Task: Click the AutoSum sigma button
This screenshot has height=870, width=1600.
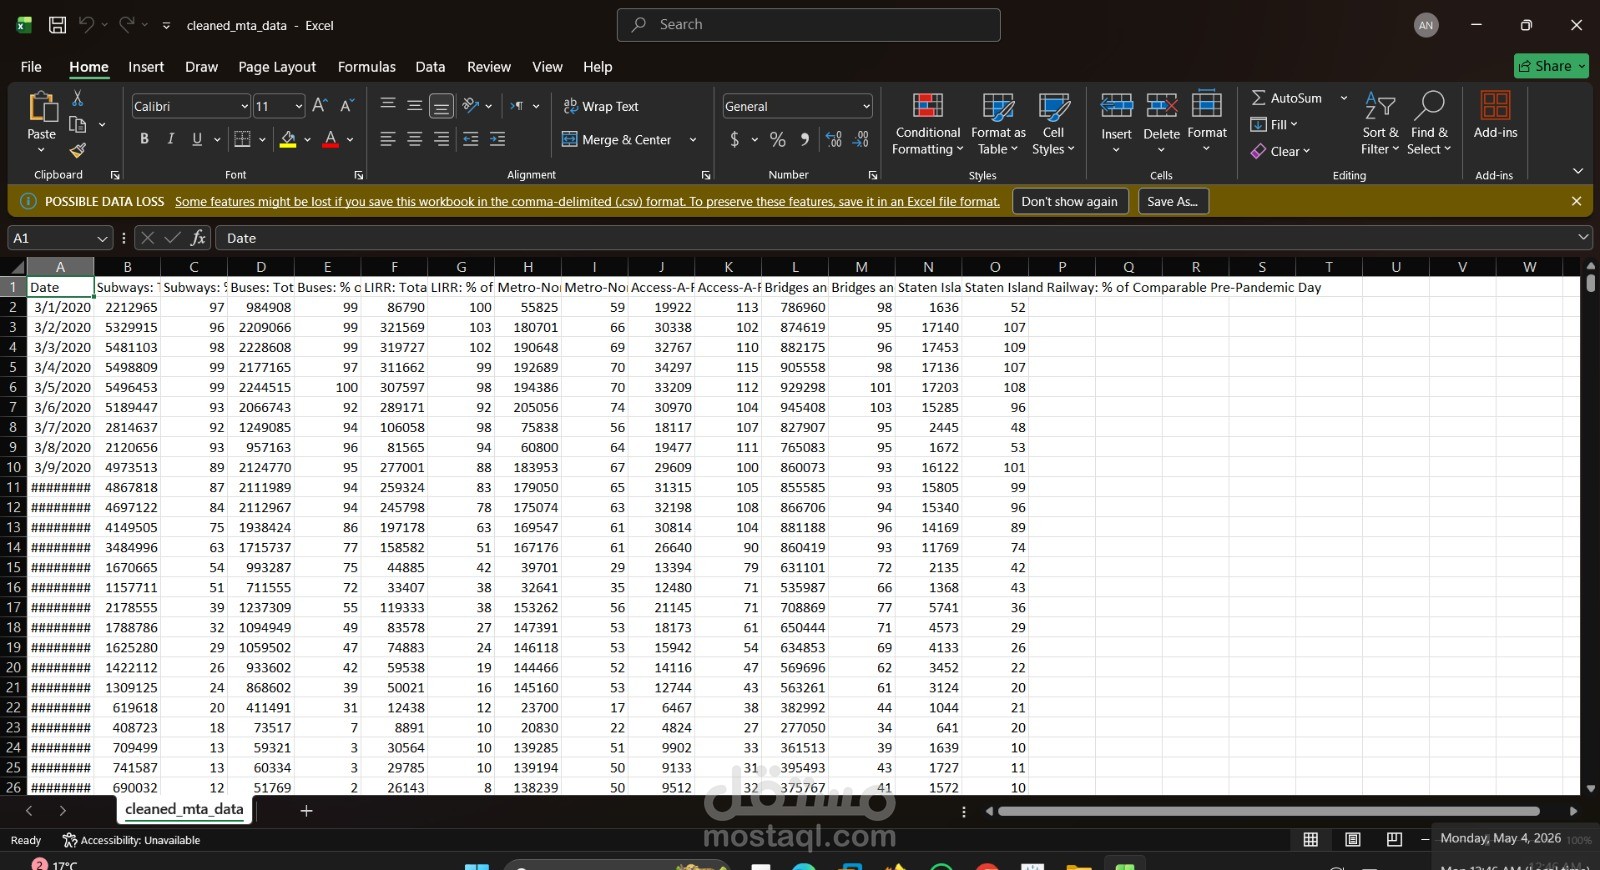Action: tap(1287, 98)
